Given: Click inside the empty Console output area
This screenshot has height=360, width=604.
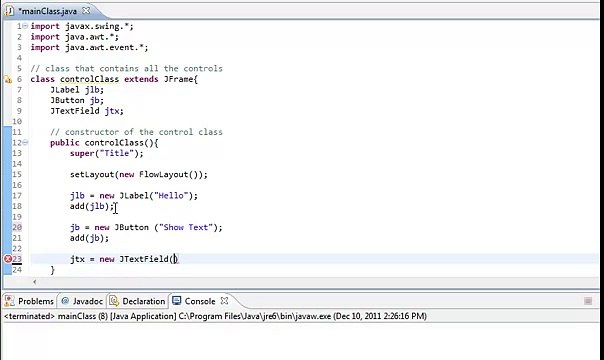Looking at the screenshot, I should coord(300,342).
